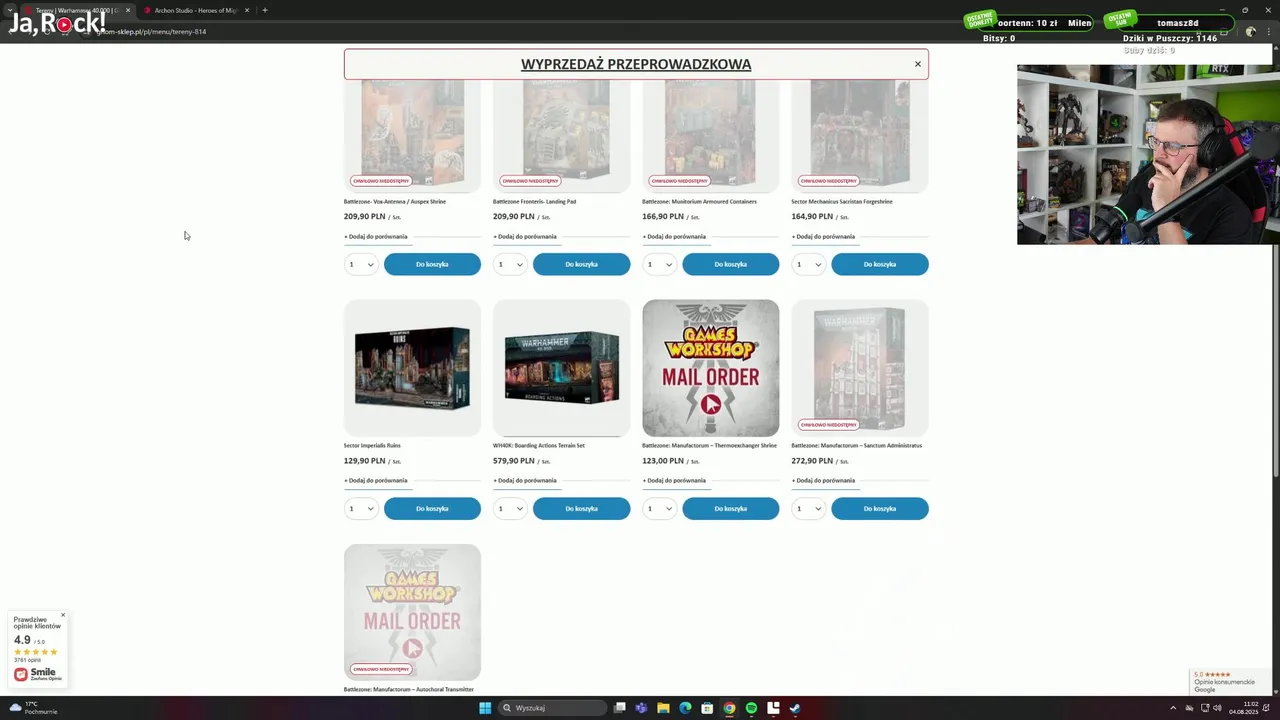This screenshot has height=720, width=1280.
Task: Open Spotify from the taskbar
Action: tap(751, 708)
